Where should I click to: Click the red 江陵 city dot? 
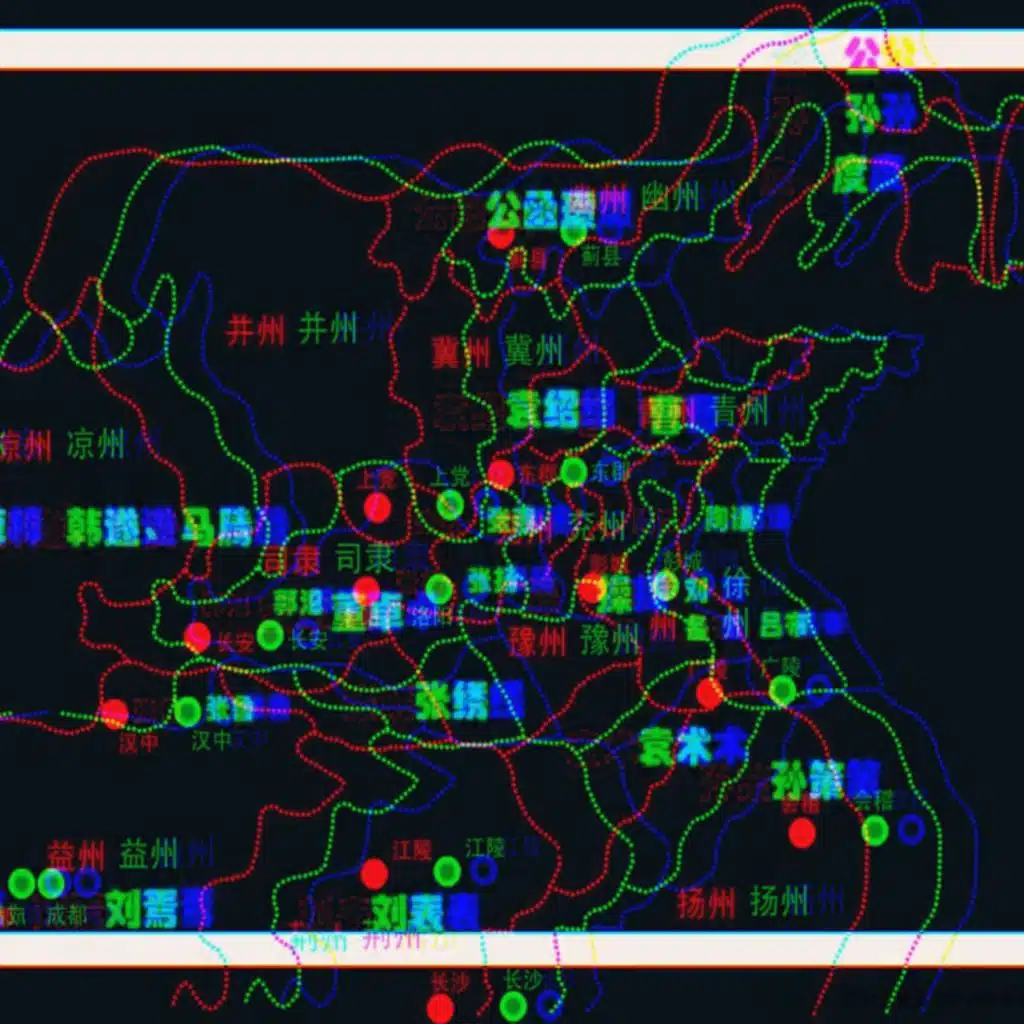[374, 873]
